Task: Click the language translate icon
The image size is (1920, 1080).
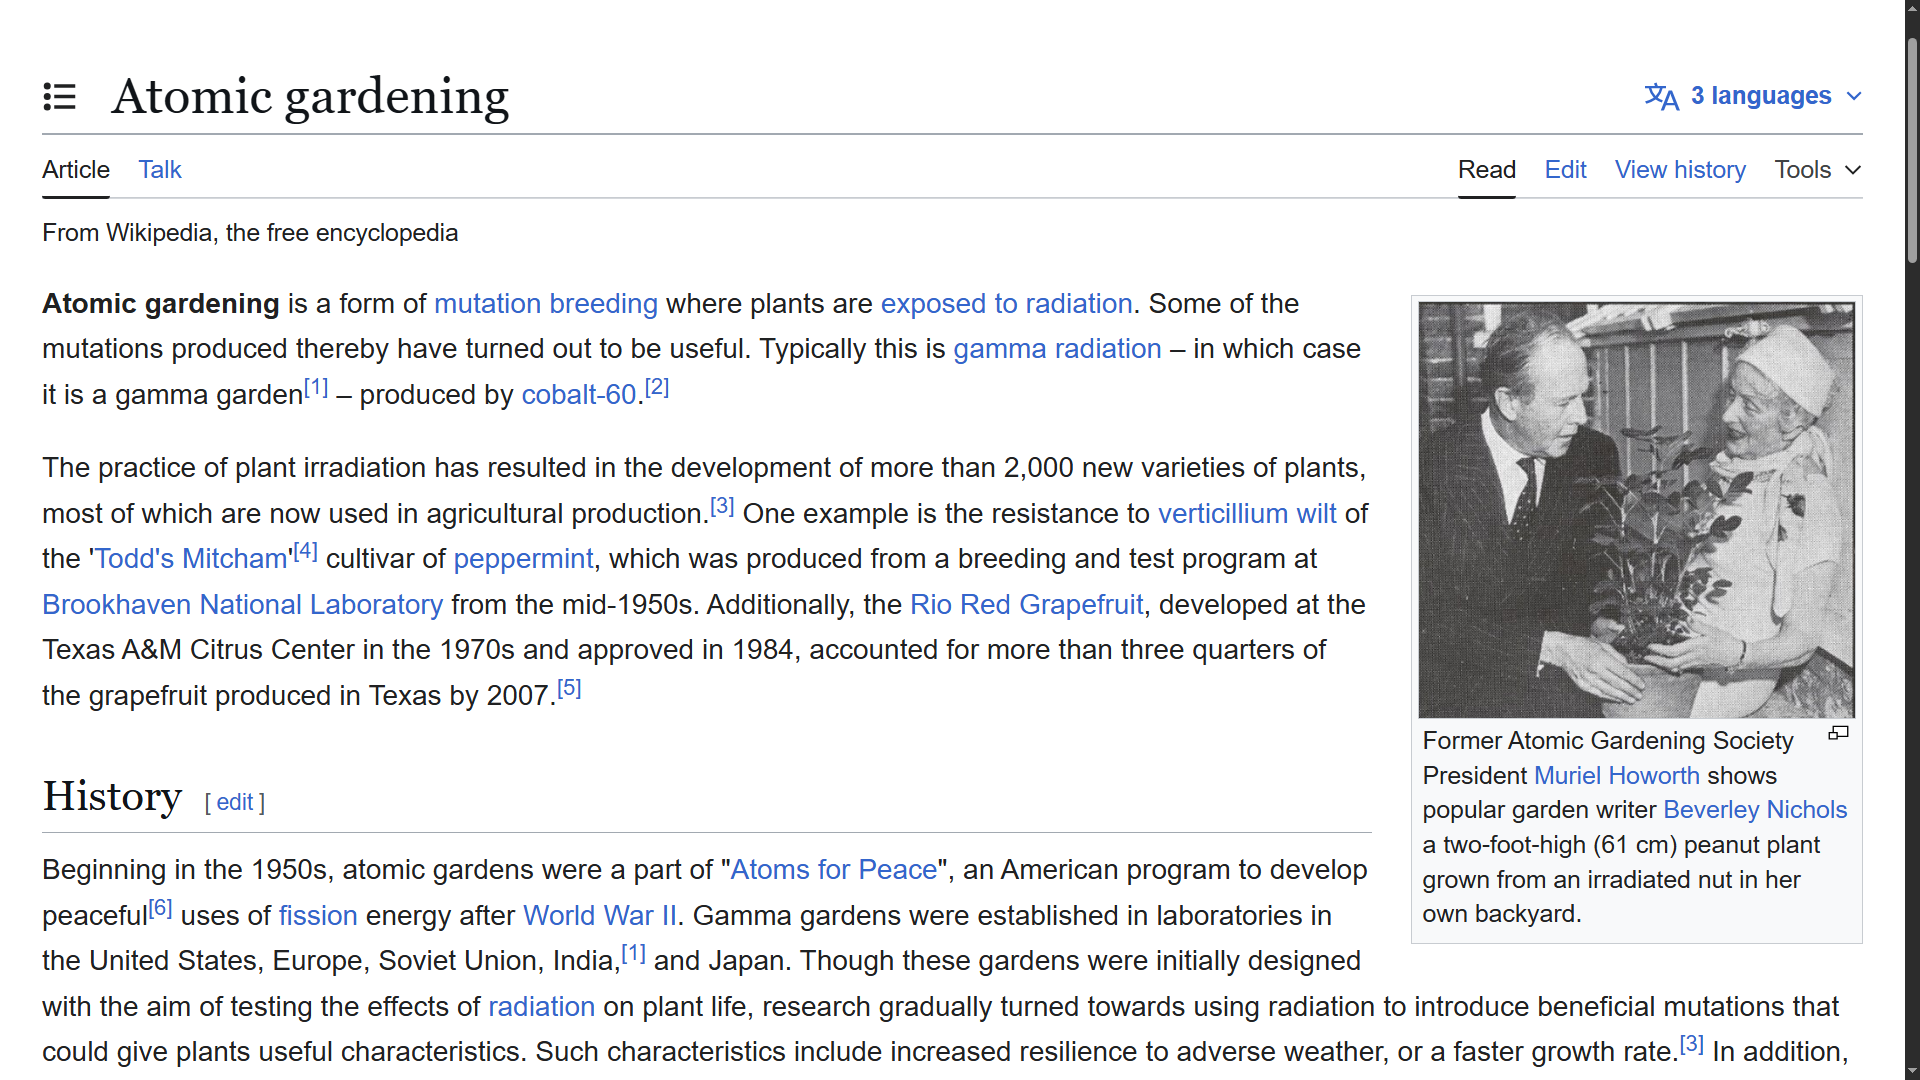Action: [1661, 97]
